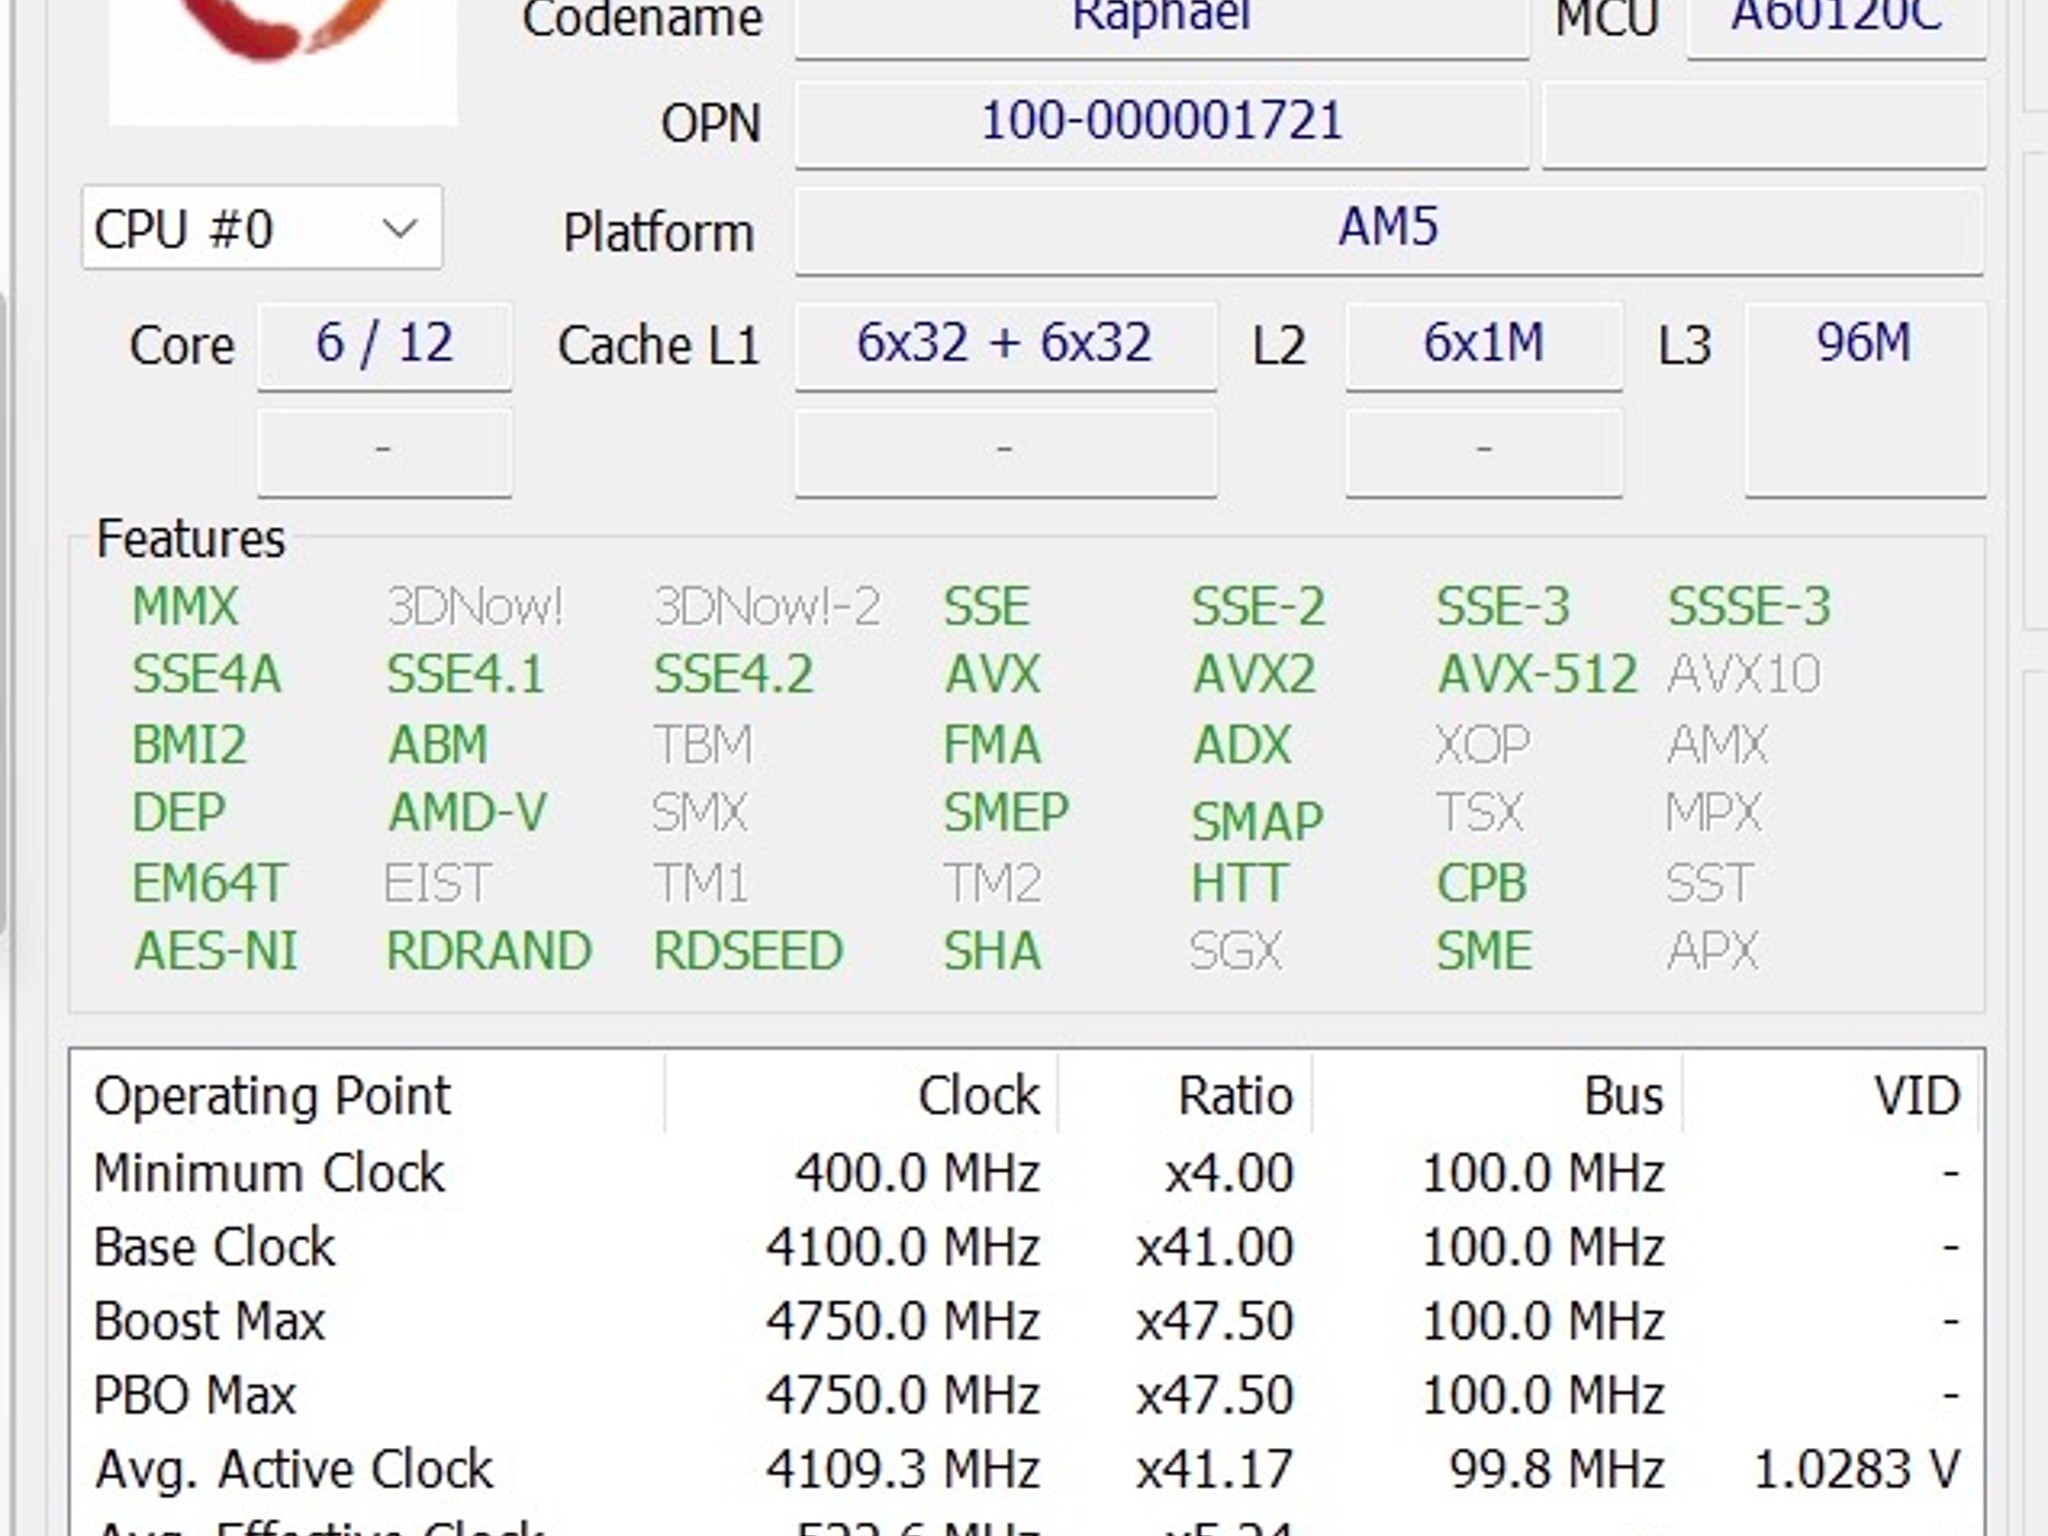Click the Platform field showing AM5
2048x1536 pixels.
(x=1389, y=229)
